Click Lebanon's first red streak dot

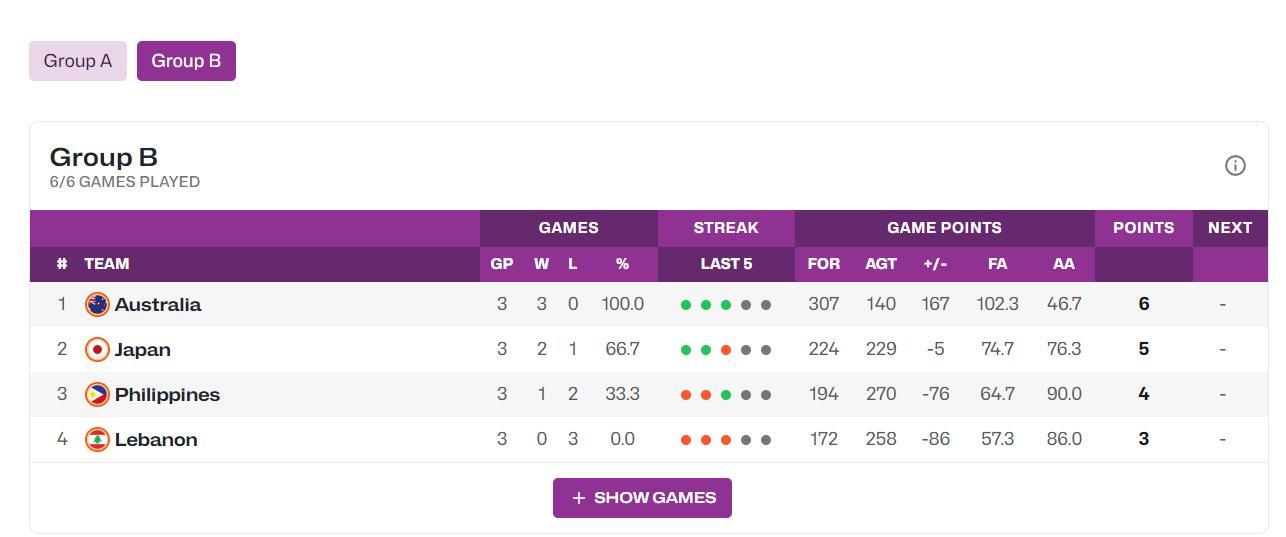pyautogui.click(x=686, y=440)
